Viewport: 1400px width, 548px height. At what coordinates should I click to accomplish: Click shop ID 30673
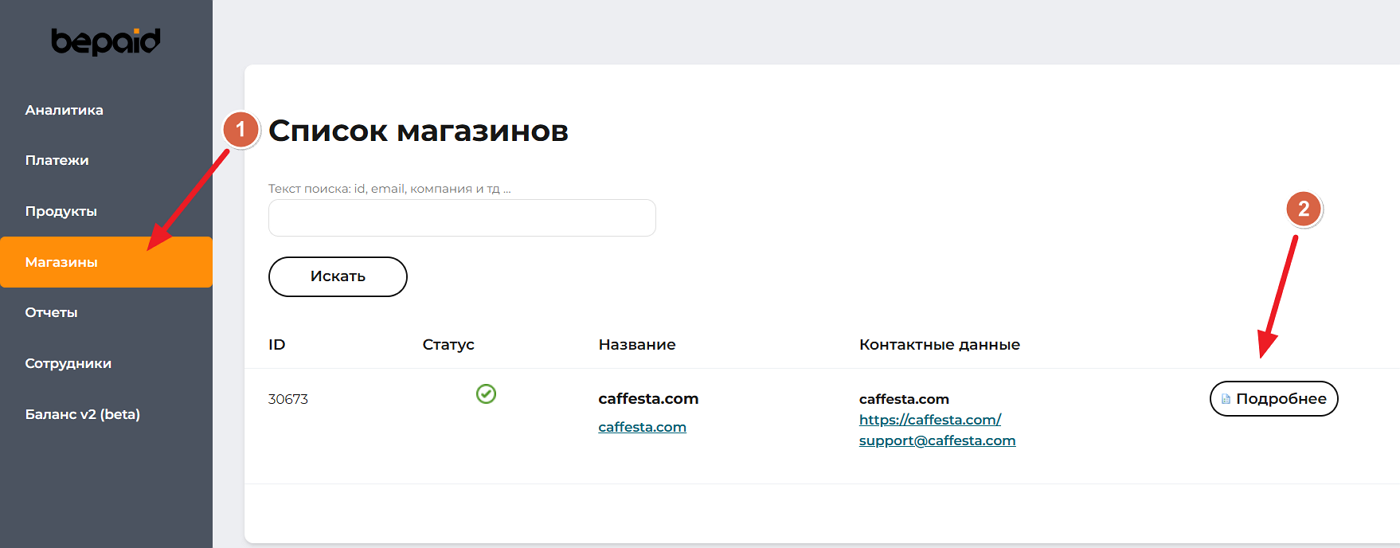click(x=288, y=399)
